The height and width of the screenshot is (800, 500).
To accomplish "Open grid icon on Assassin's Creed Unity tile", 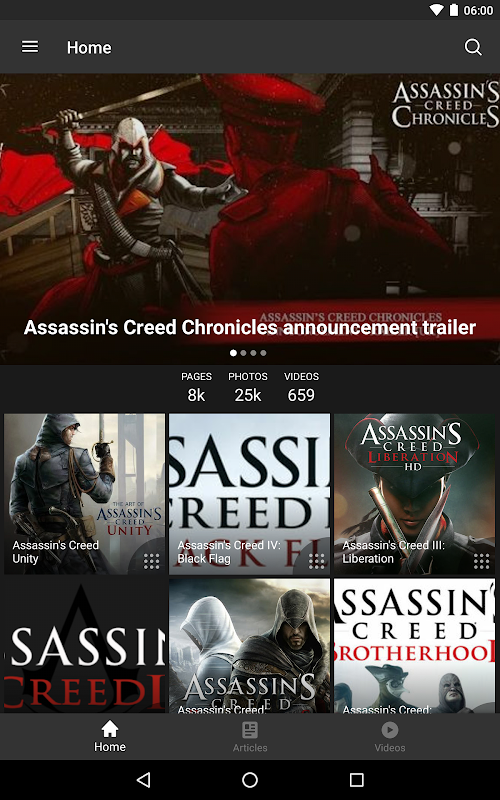I will (152, 561).
